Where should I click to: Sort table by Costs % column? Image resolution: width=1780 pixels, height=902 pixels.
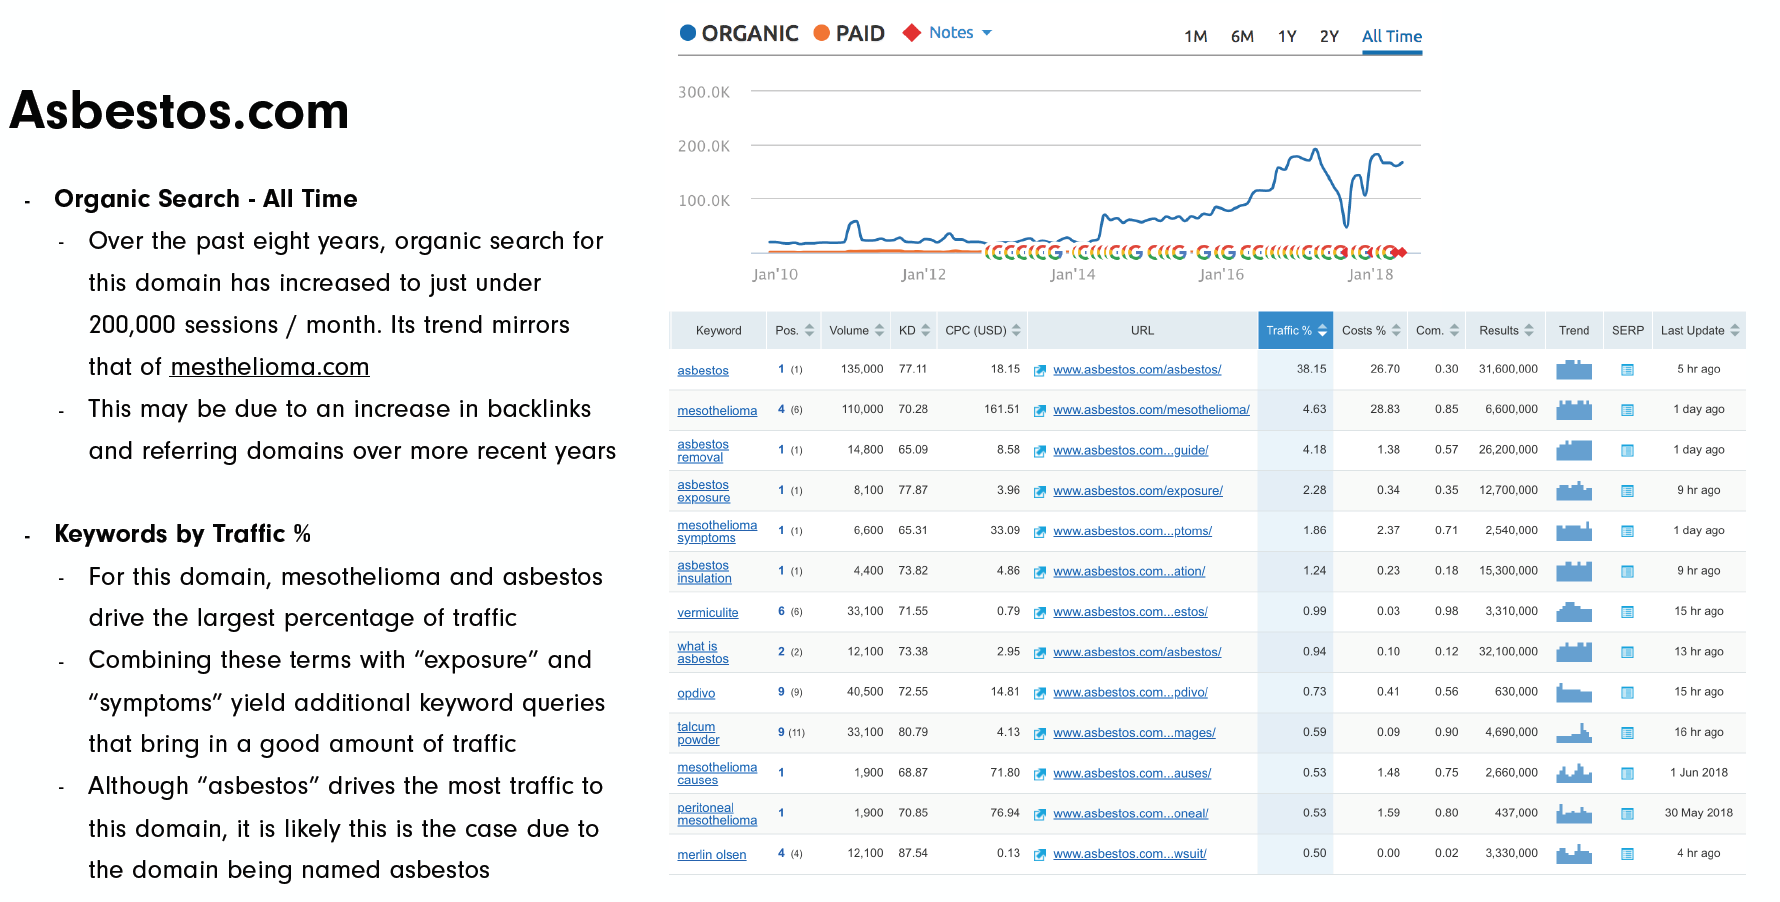tap(1371, 330)
